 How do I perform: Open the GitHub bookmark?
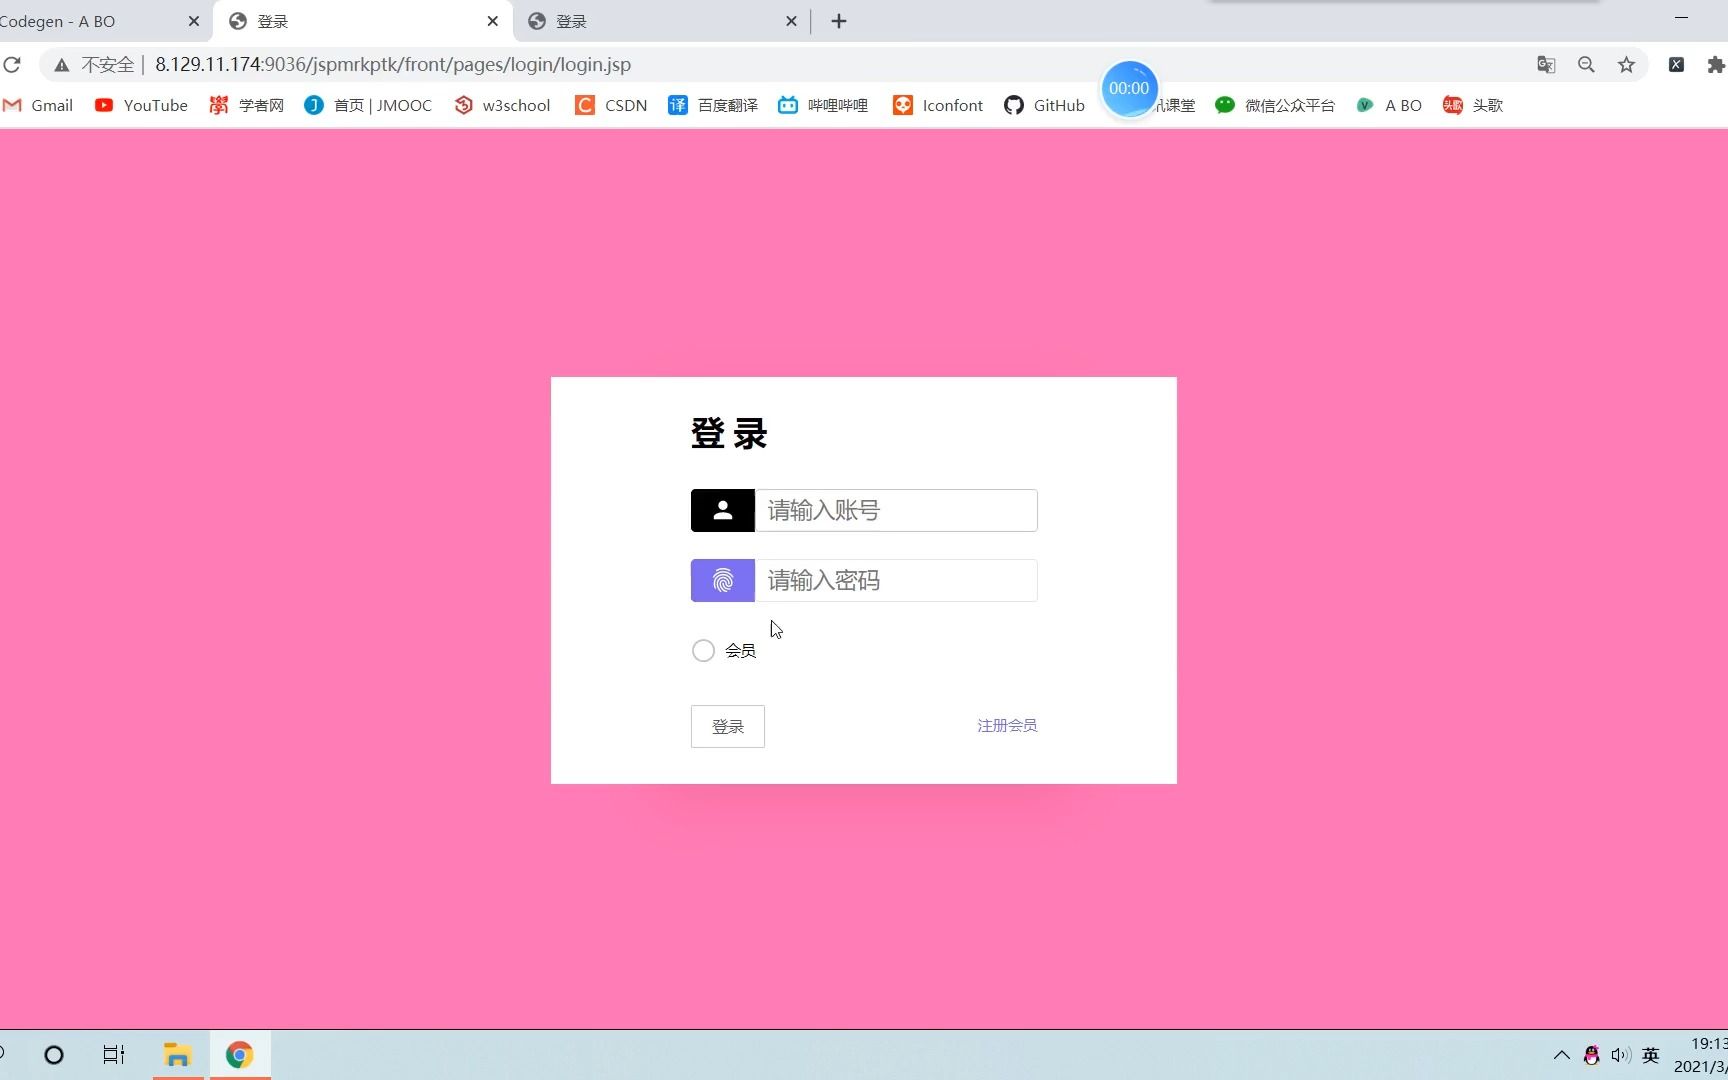coord(1044,106)
